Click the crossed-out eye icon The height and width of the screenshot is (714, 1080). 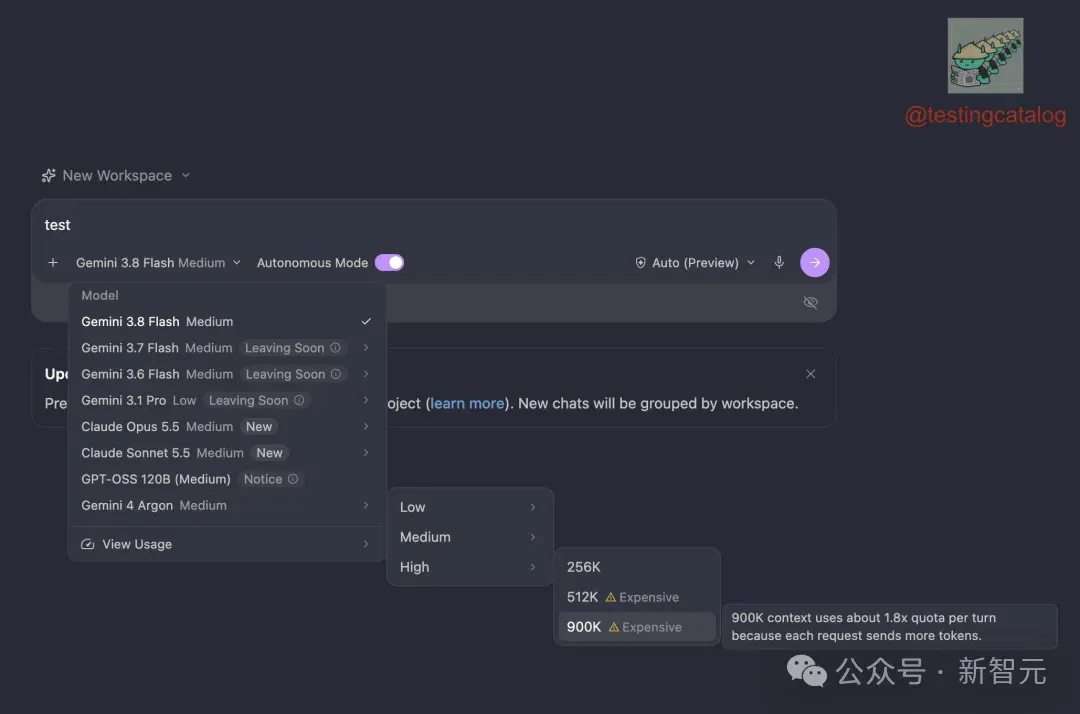point(810,302)
